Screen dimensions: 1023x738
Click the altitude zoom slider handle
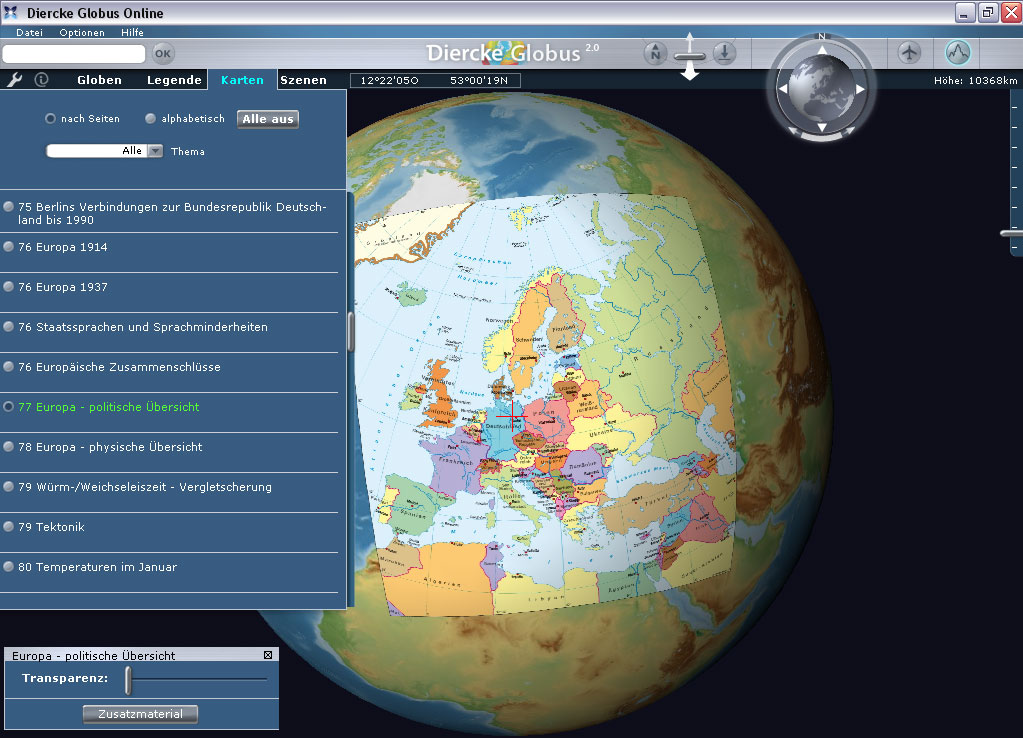pyautogui.click(x=1012, y=233)
